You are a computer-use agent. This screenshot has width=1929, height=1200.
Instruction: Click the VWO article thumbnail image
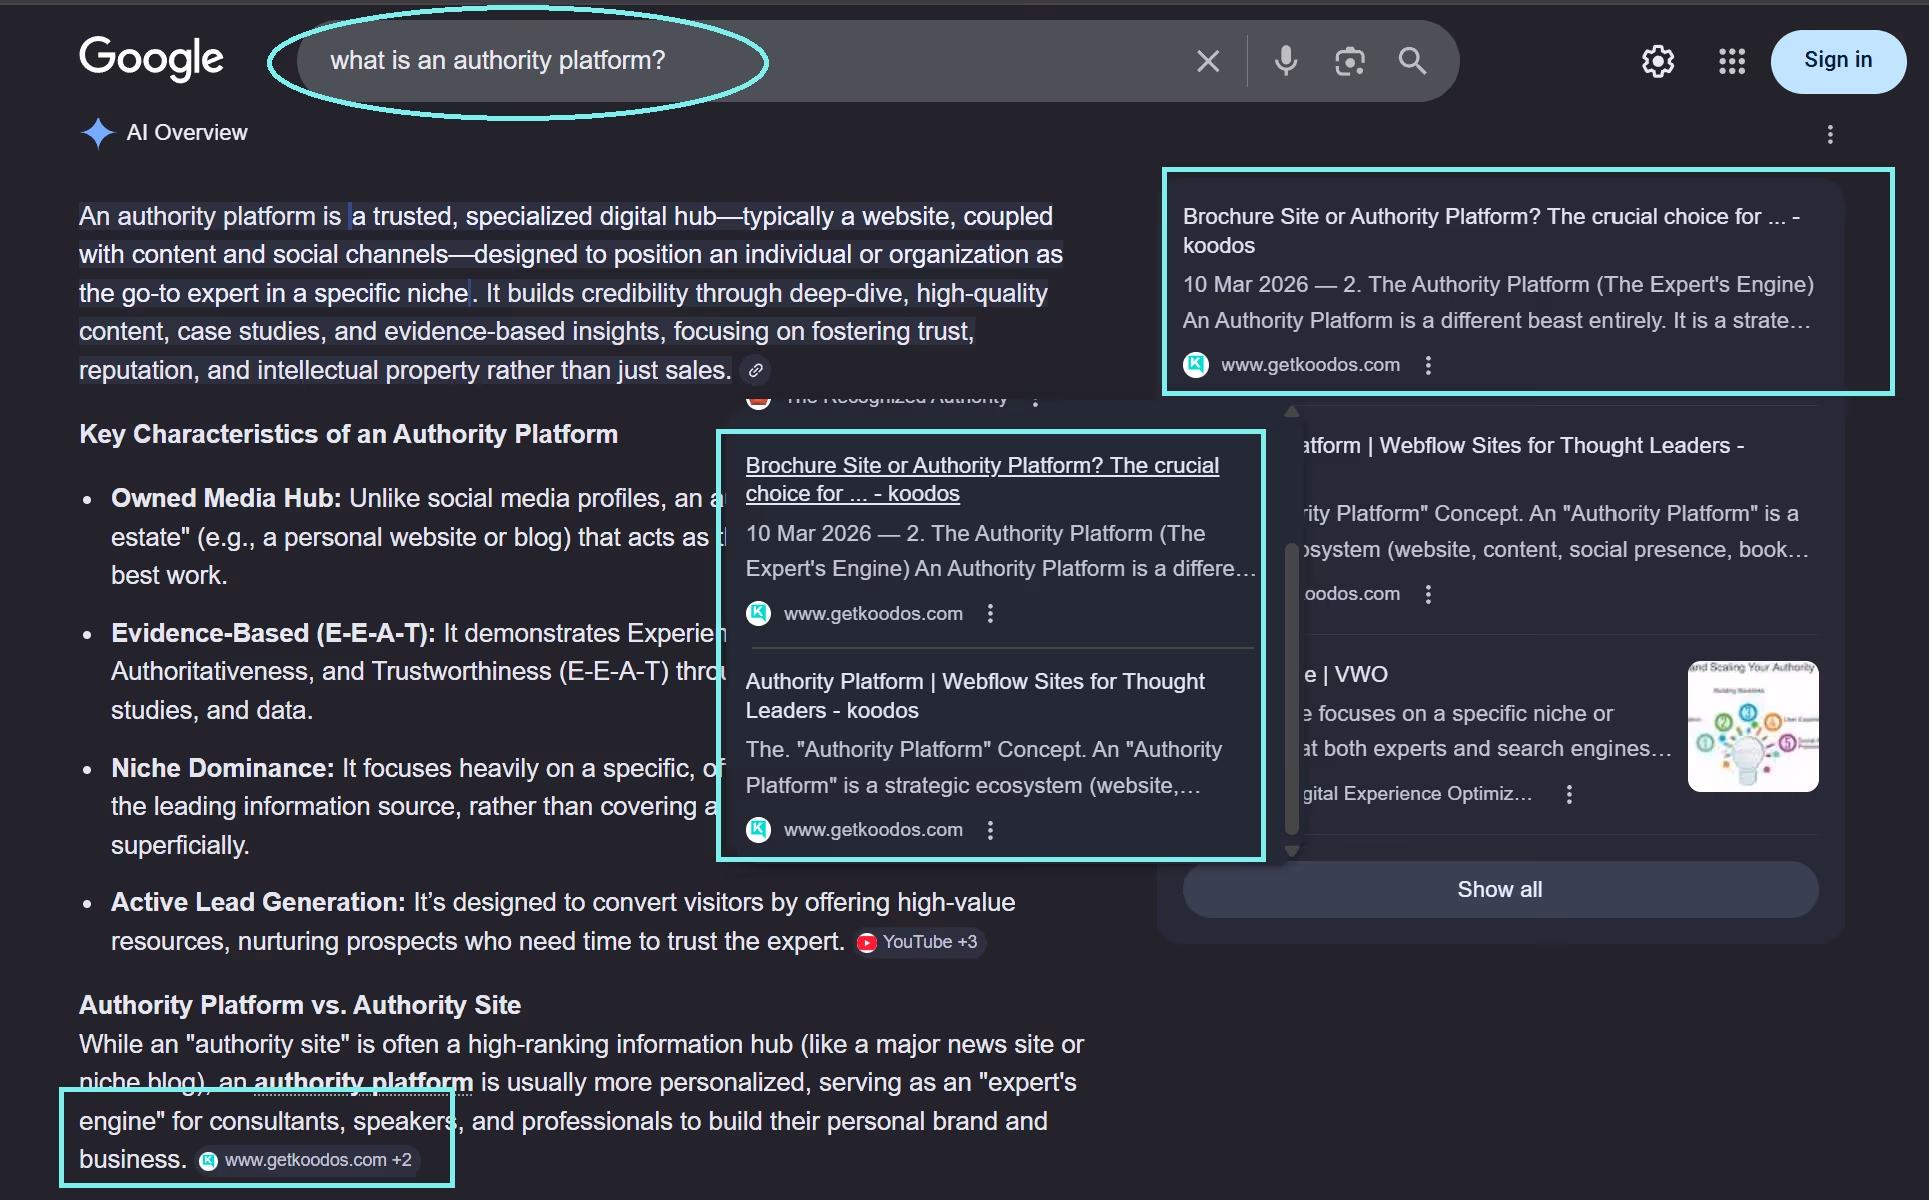[x=1752, y=726]
